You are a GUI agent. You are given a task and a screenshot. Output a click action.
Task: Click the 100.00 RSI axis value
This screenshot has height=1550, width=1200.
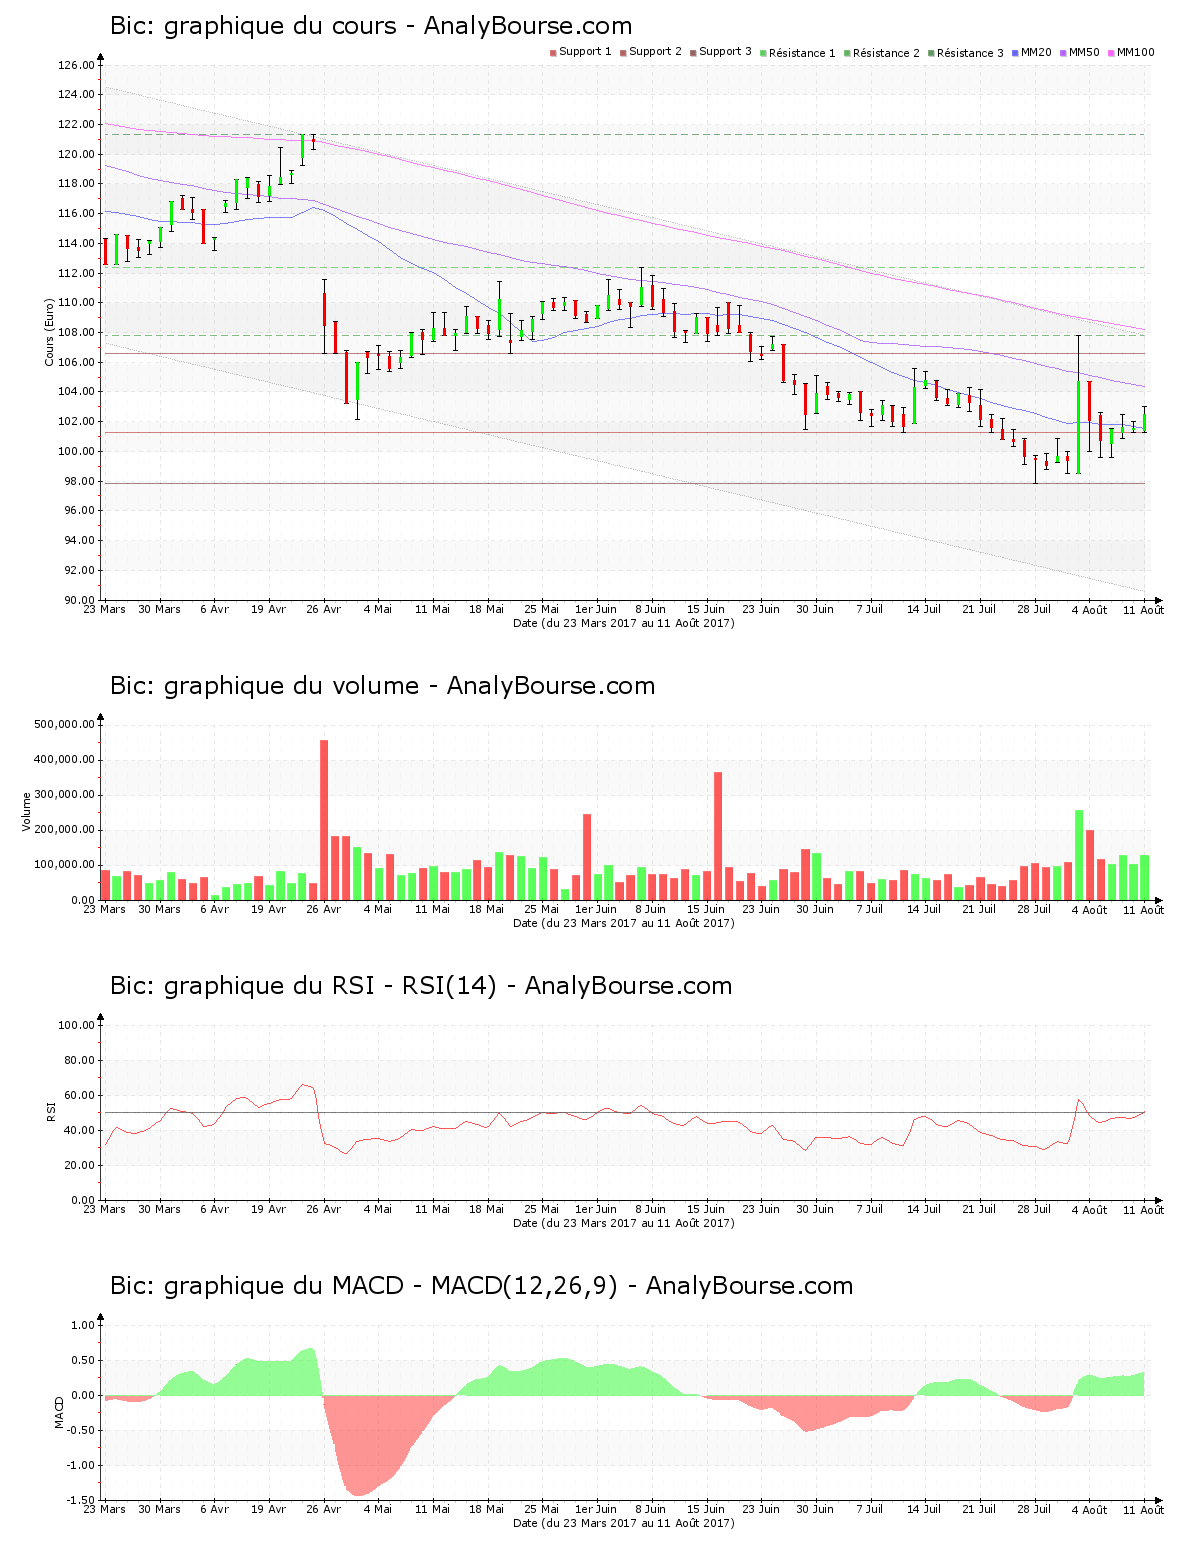point(77,1025)
